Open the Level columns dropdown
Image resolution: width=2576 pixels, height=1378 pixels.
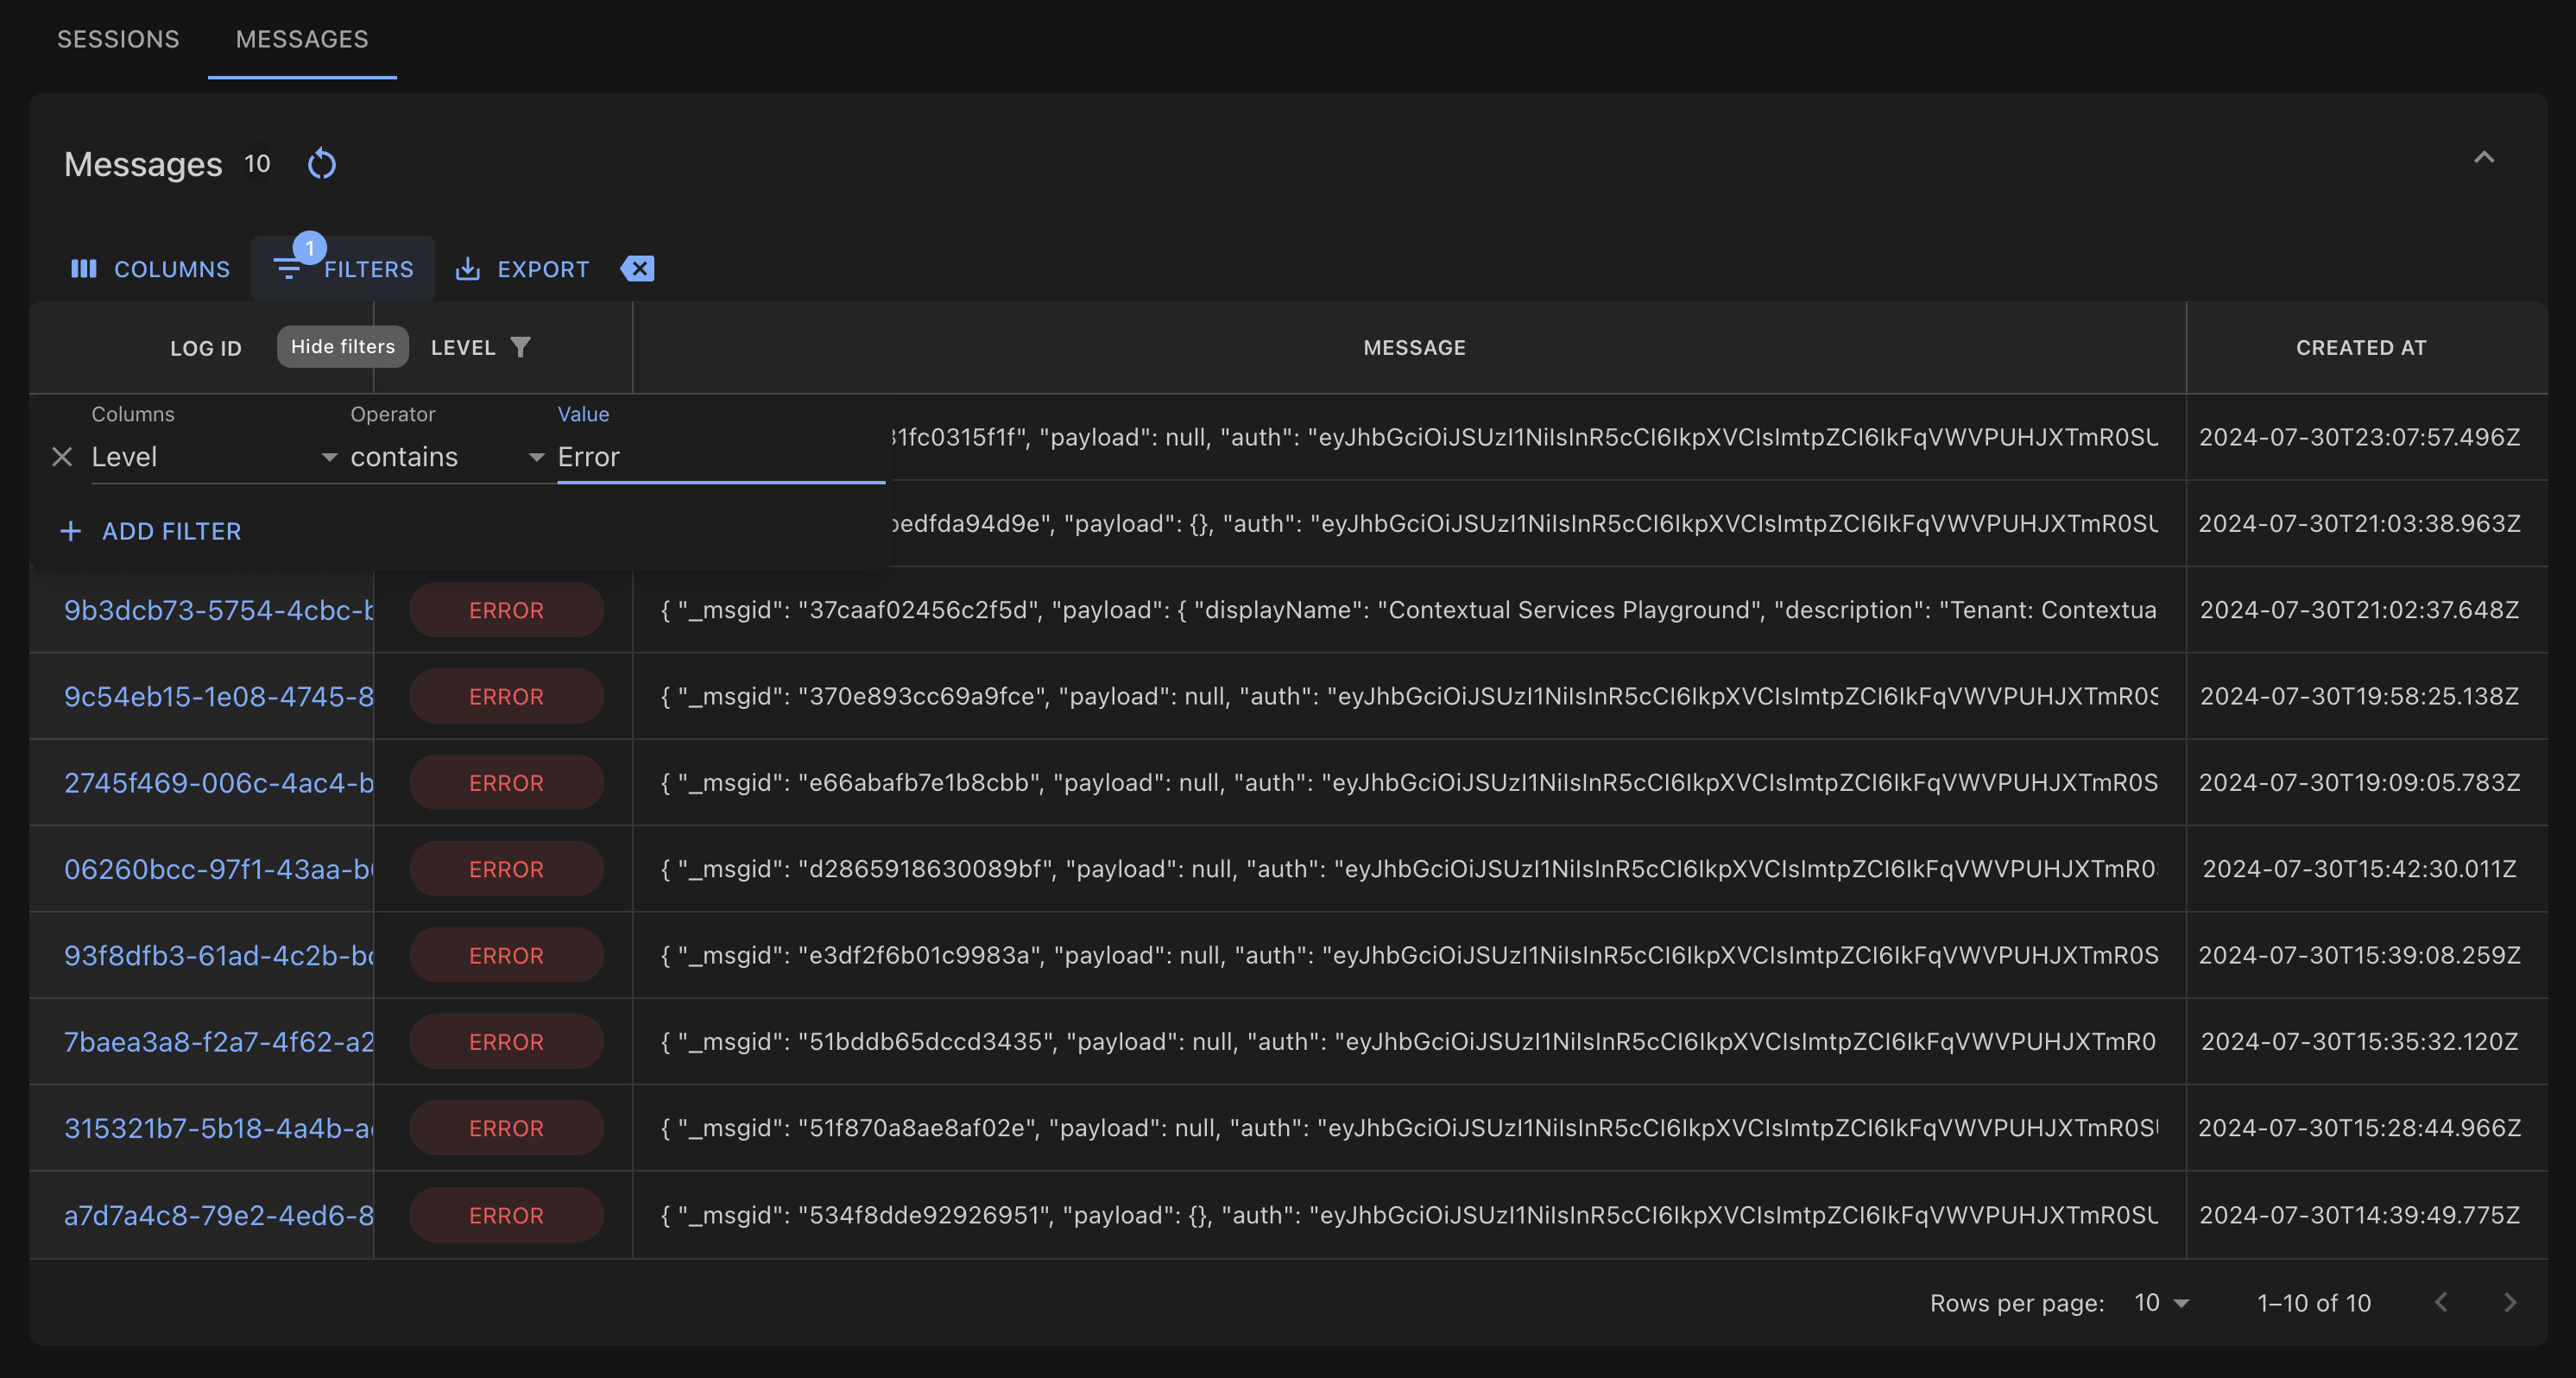pyautogui.click(x=214, y=457)
